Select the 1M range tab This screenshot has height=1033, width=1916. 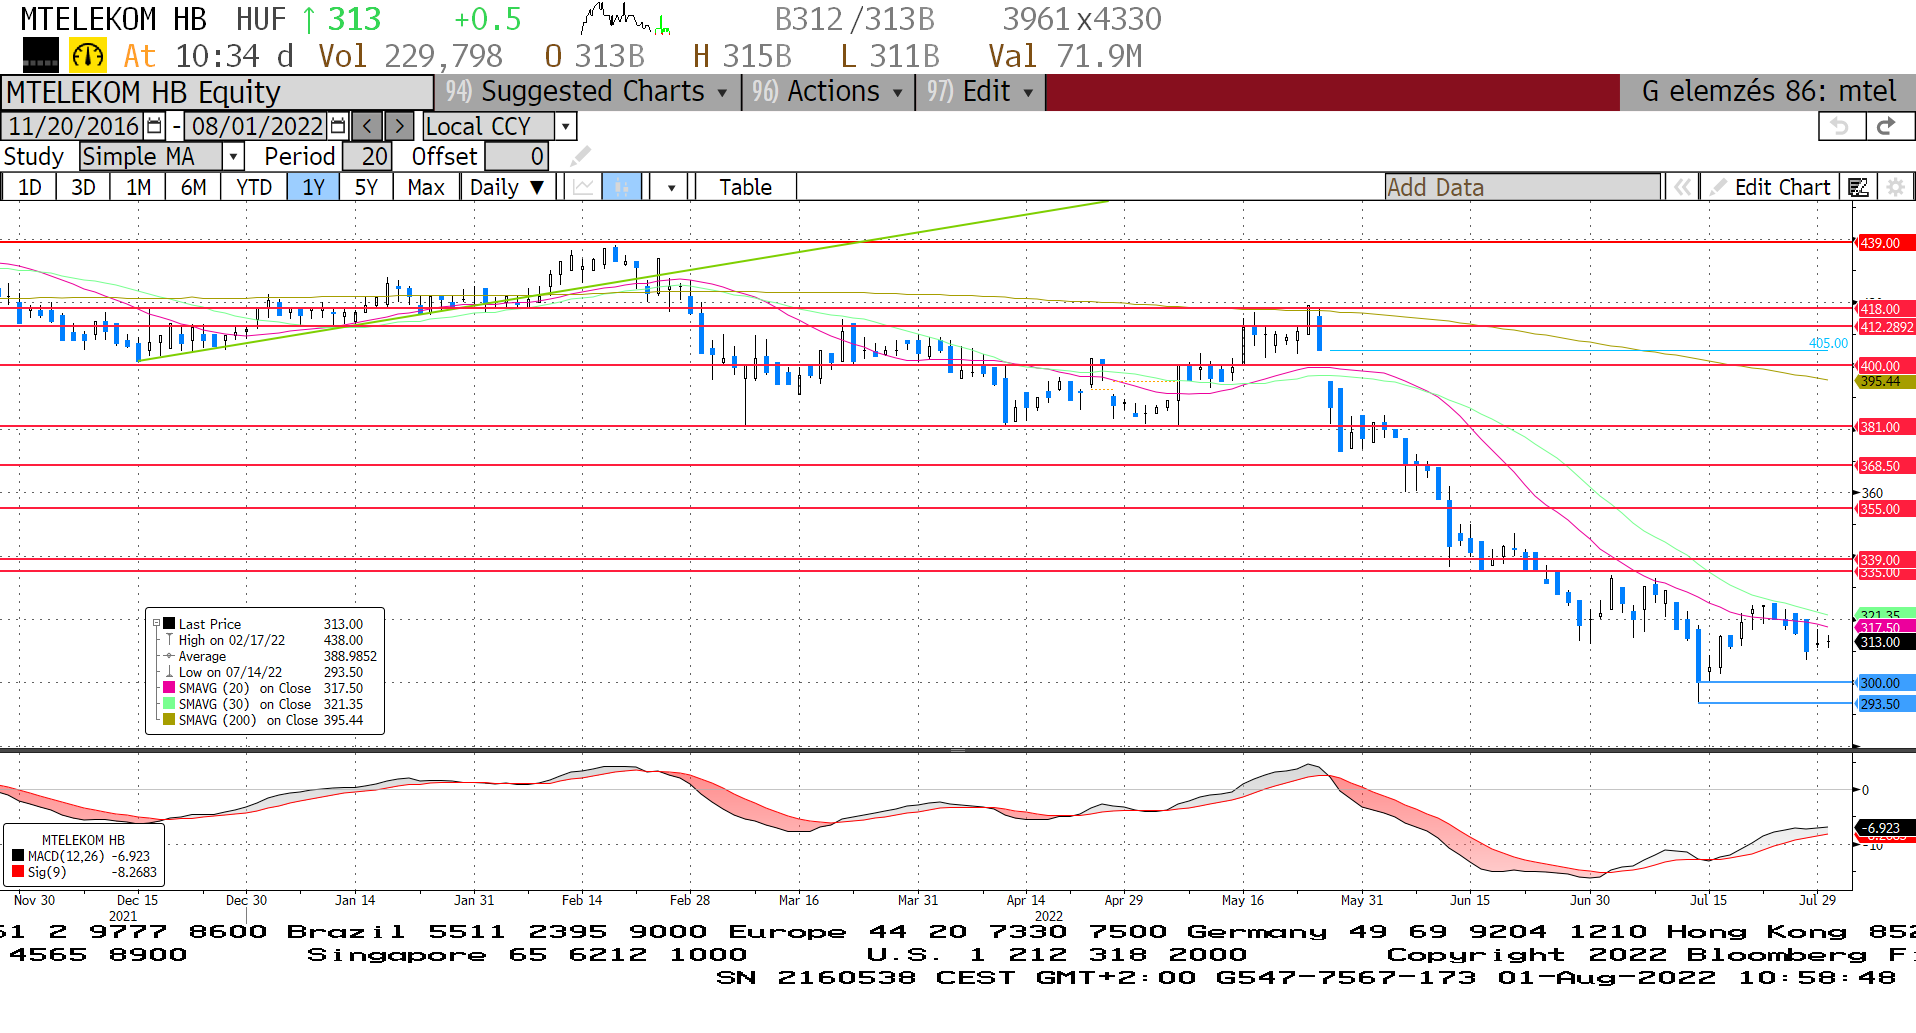[138, 187]
